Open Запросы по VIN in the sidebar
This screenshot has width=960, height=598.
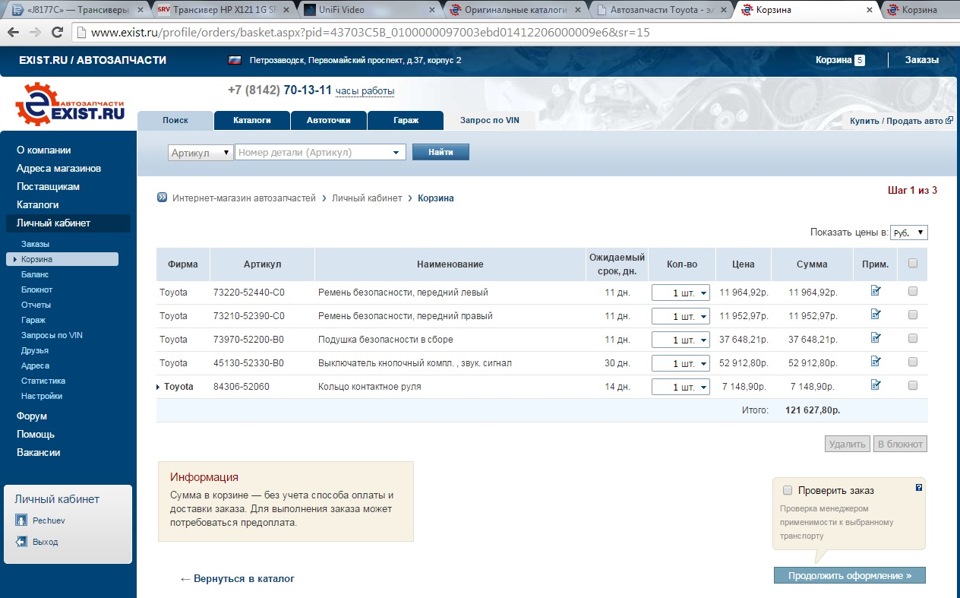51,335
